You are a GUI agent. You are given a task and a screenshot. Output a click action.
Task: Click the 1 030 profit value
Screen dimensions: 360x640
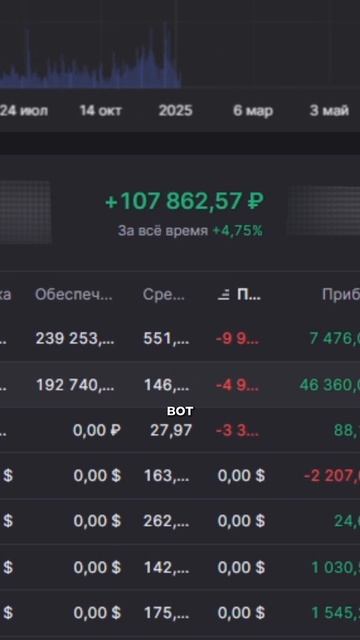[336, 567]
